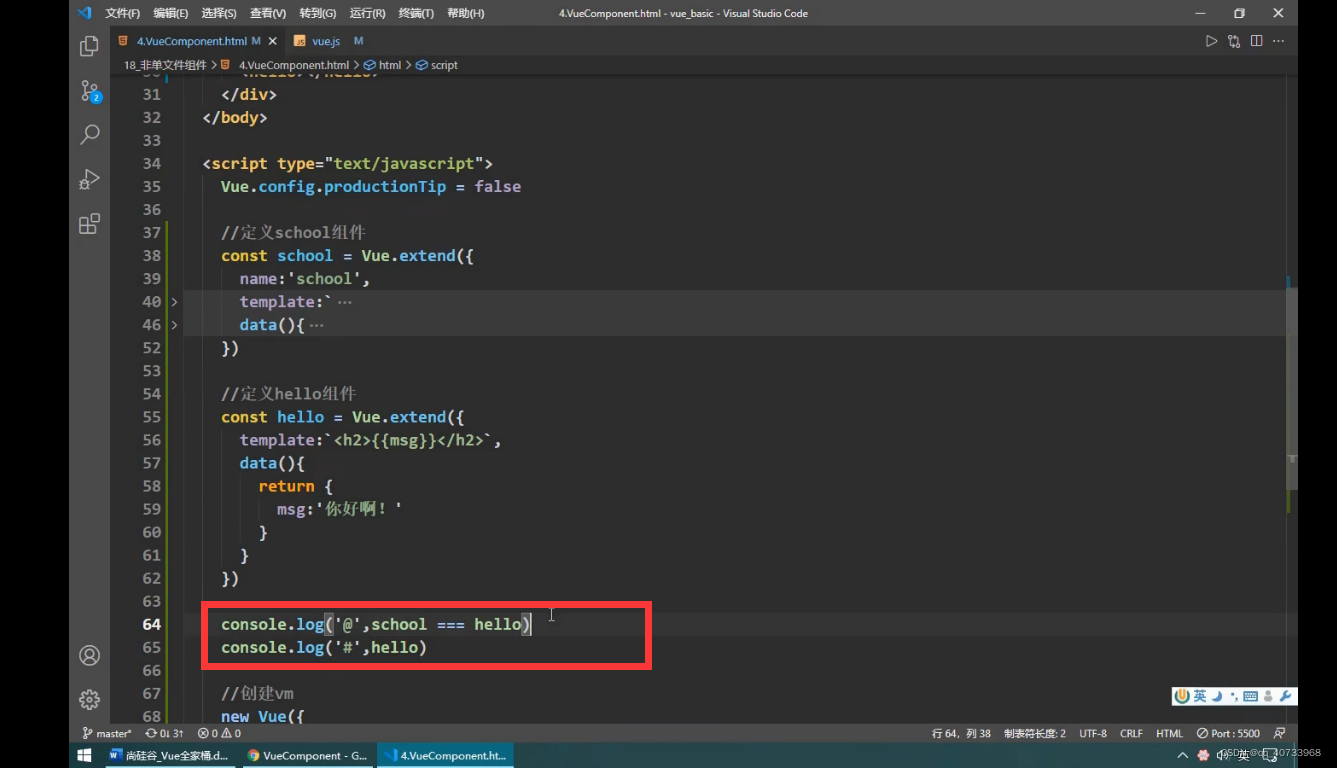Click the input method U logo icon

point(1183,696)
